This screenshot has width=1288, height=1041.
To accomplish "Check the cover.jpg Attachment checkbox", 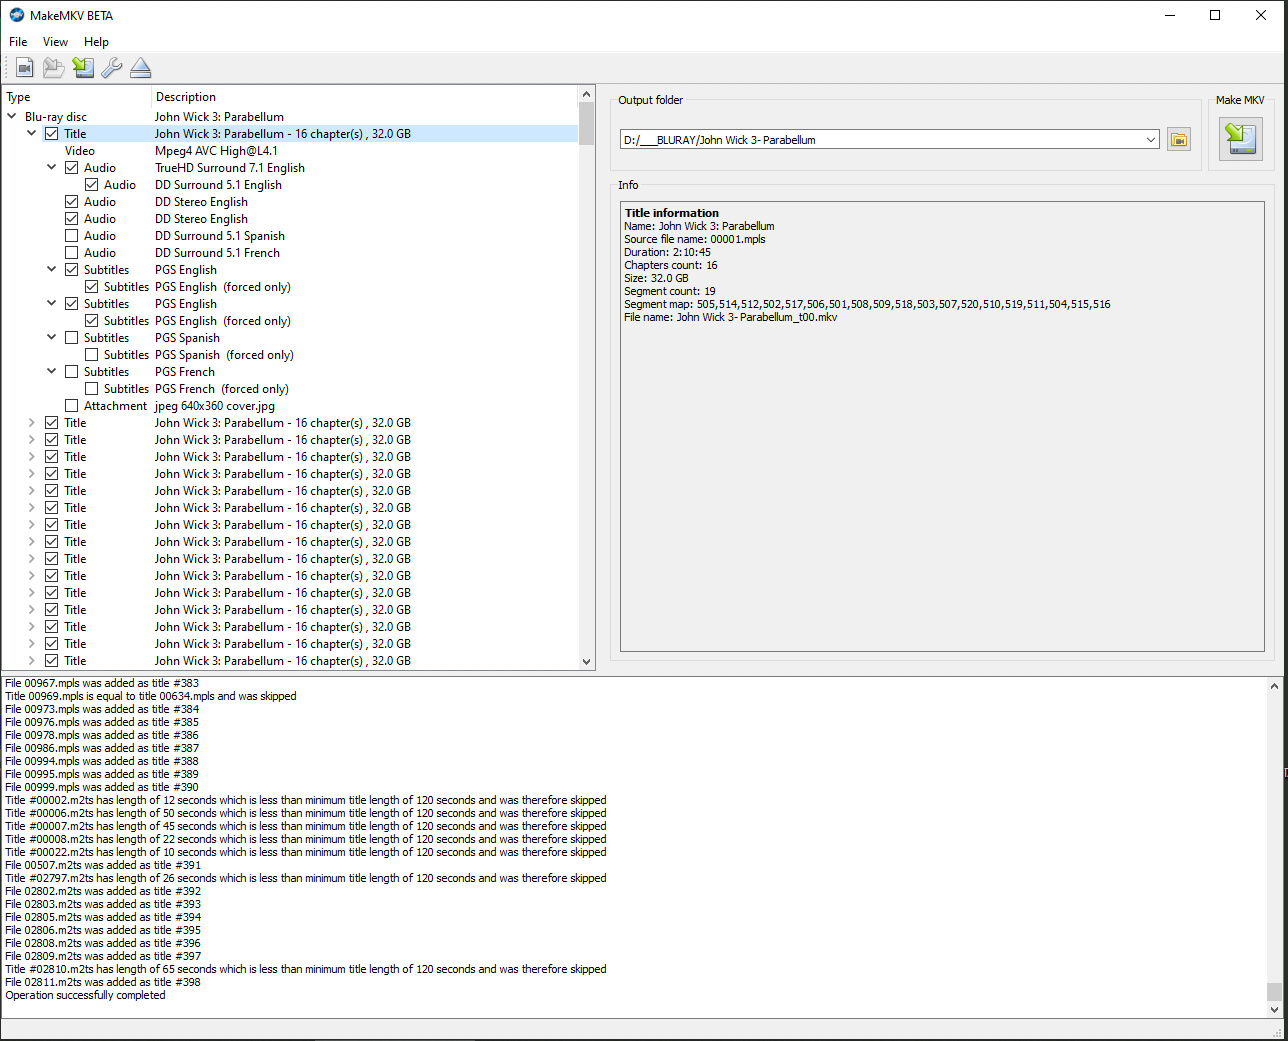I will 72,406.
